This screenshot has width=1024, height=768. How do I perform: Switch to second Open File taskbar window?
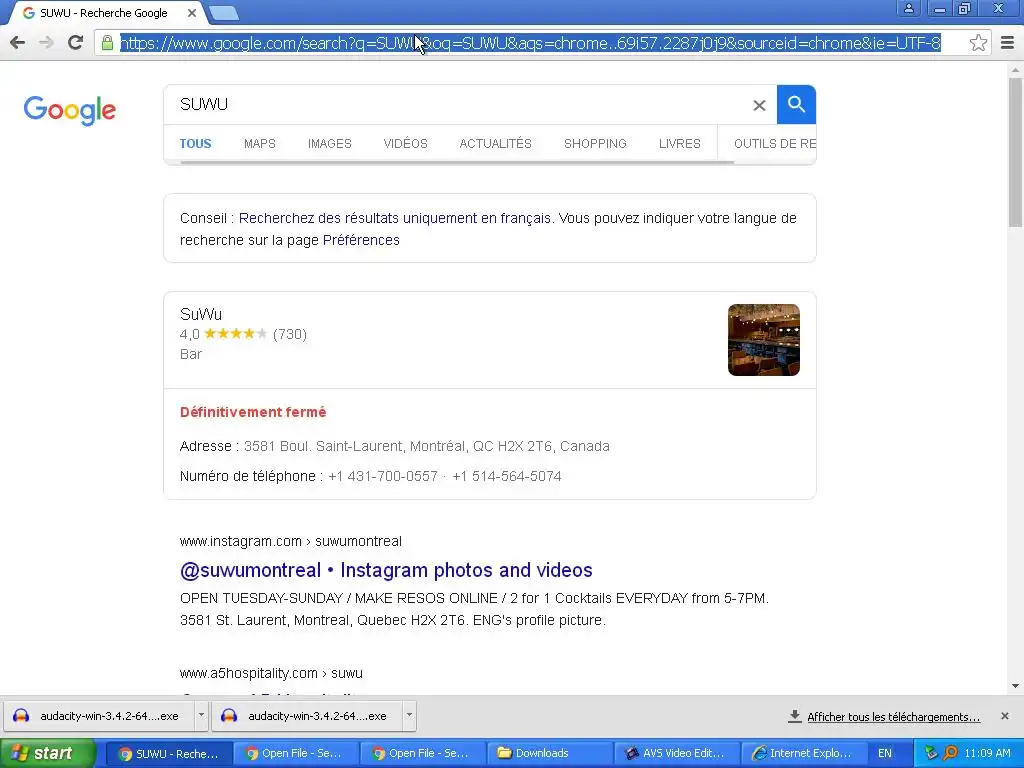coord(423,754)
